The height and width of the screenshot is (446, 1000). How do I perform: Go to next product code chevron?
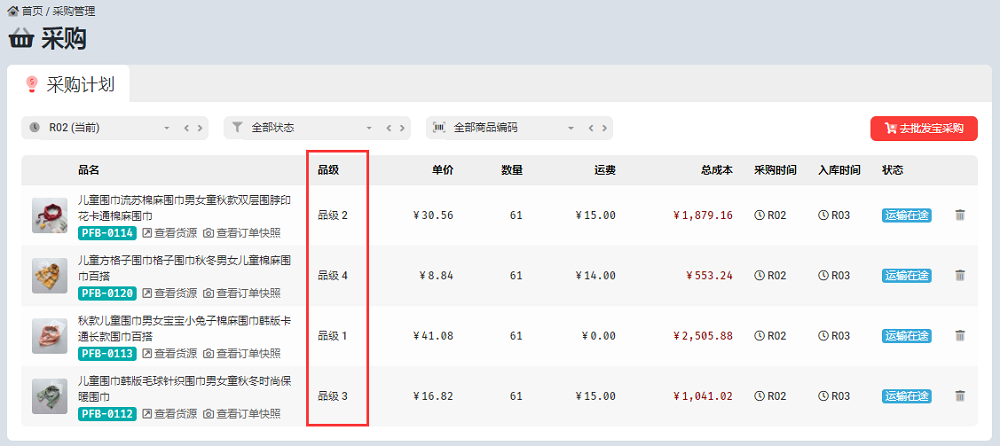point(604,128)
